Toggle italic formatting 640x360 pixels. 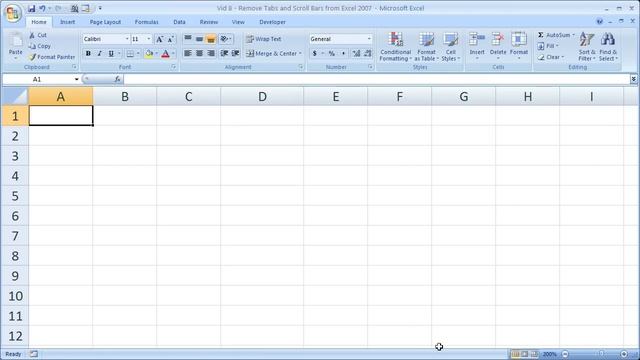tap(99, 53)
